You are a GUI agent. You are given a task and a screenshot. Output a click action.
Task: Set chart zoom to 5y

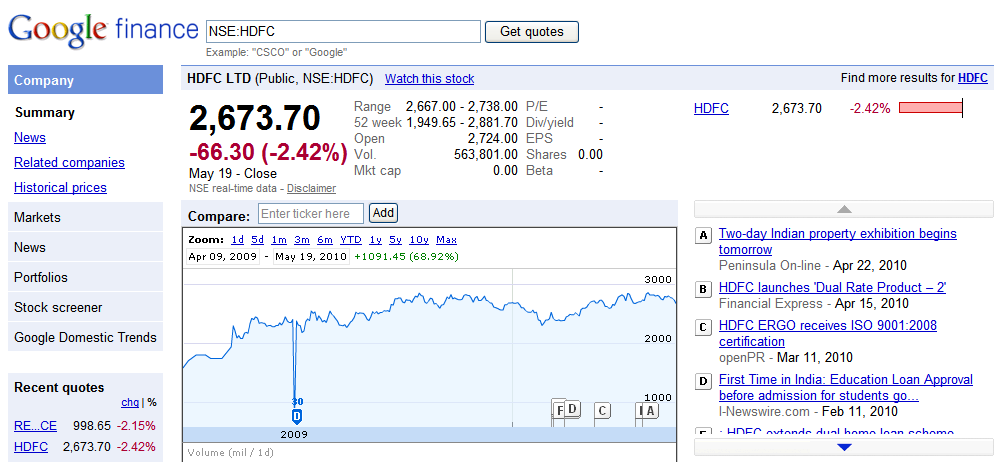coord(395,240)
